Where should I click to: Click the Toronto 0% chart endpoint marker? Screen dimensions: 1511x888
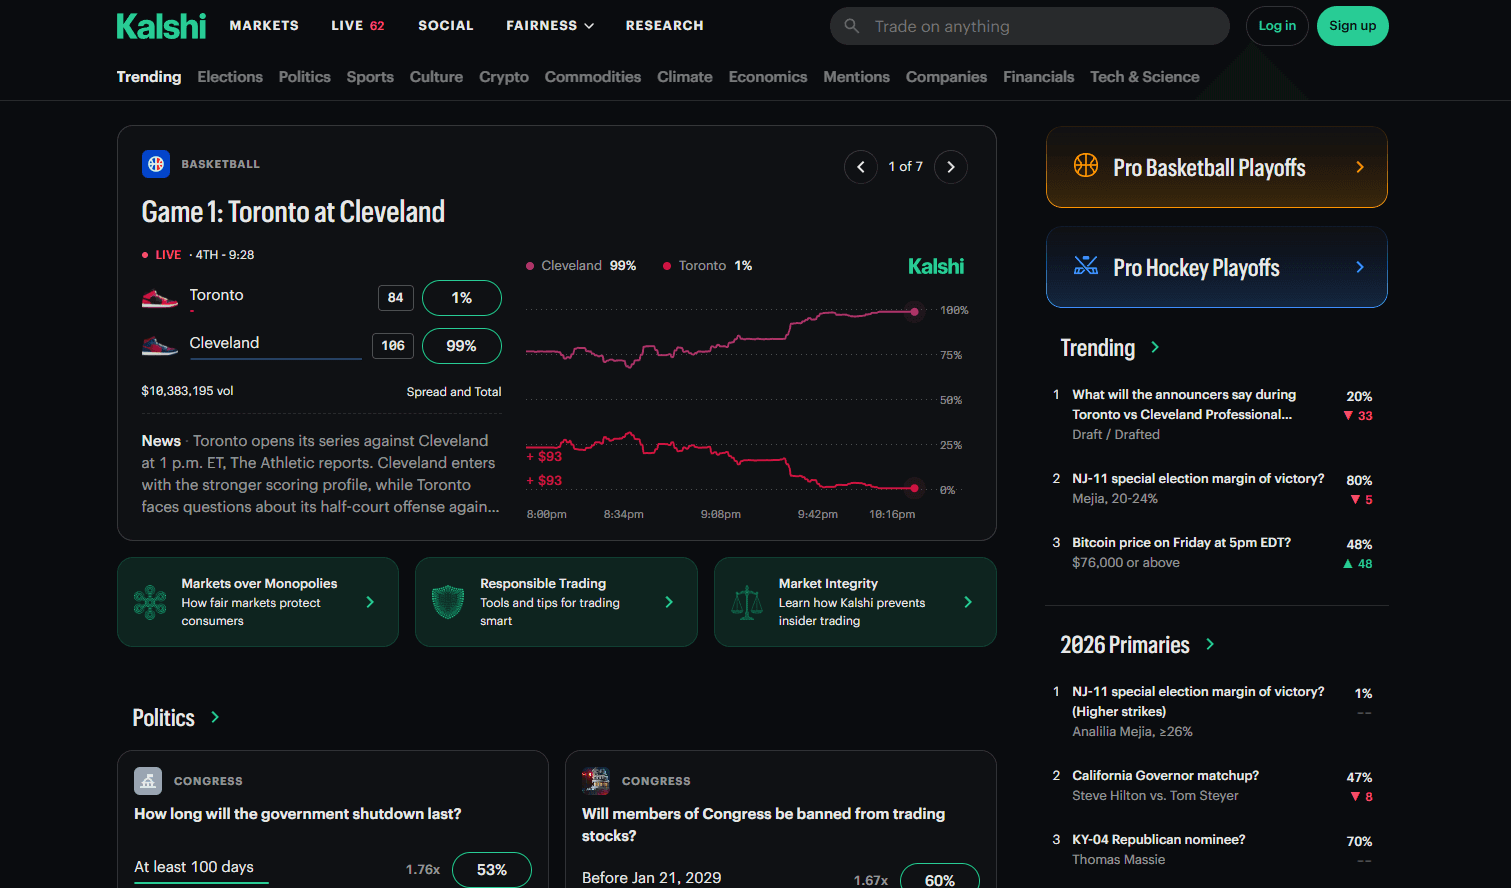point(914,488)
